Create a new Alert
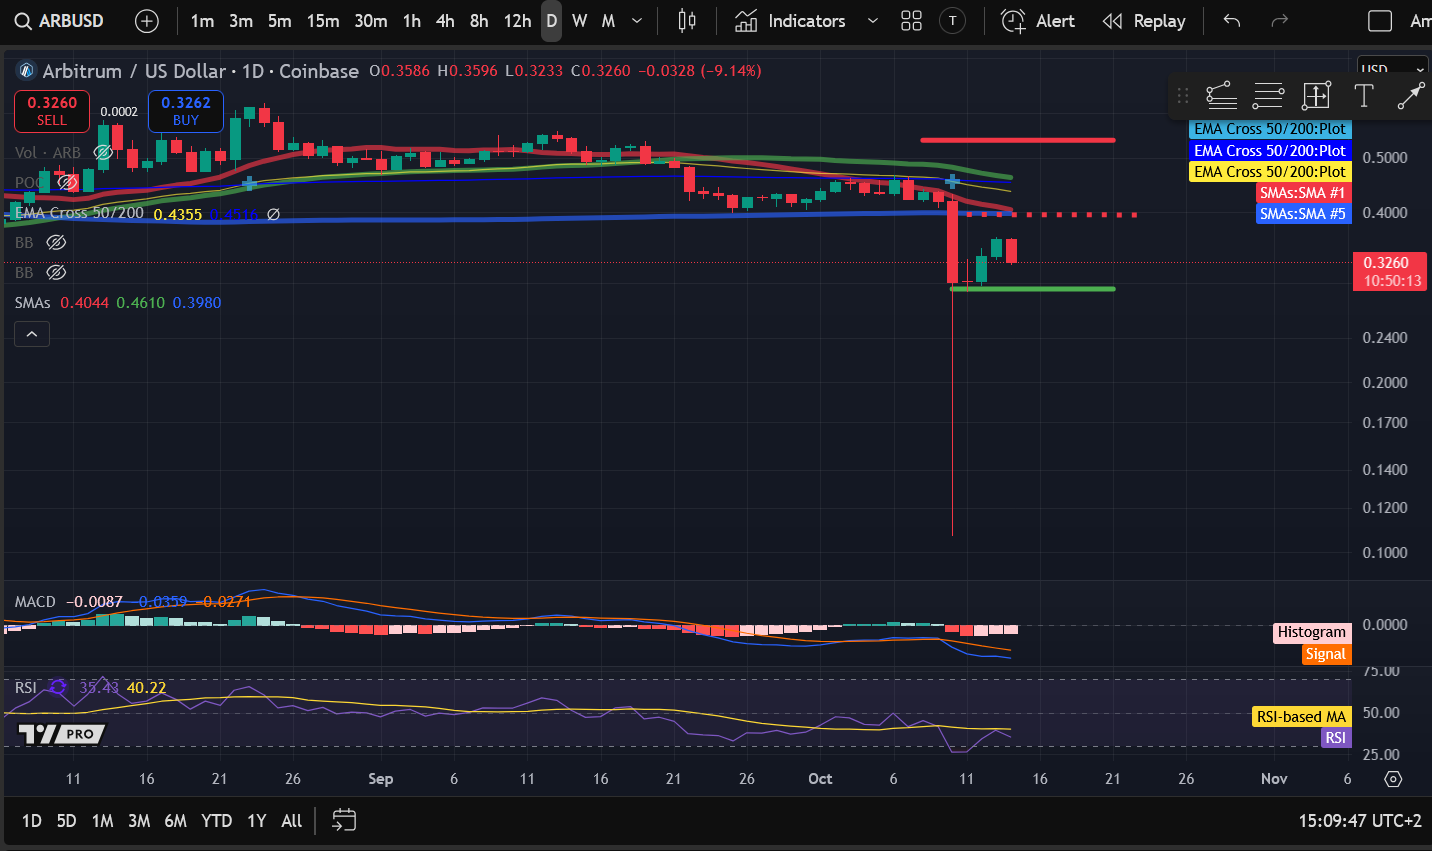The width and height of the screenshot is (1432, 851). coord(1038,21)
